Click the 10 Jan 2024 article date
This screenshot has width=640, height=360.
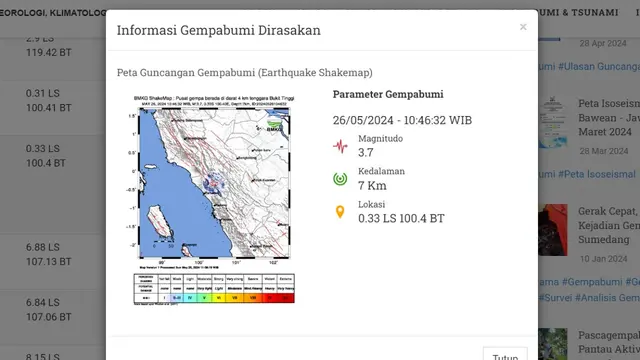click(x=603, y=259)
